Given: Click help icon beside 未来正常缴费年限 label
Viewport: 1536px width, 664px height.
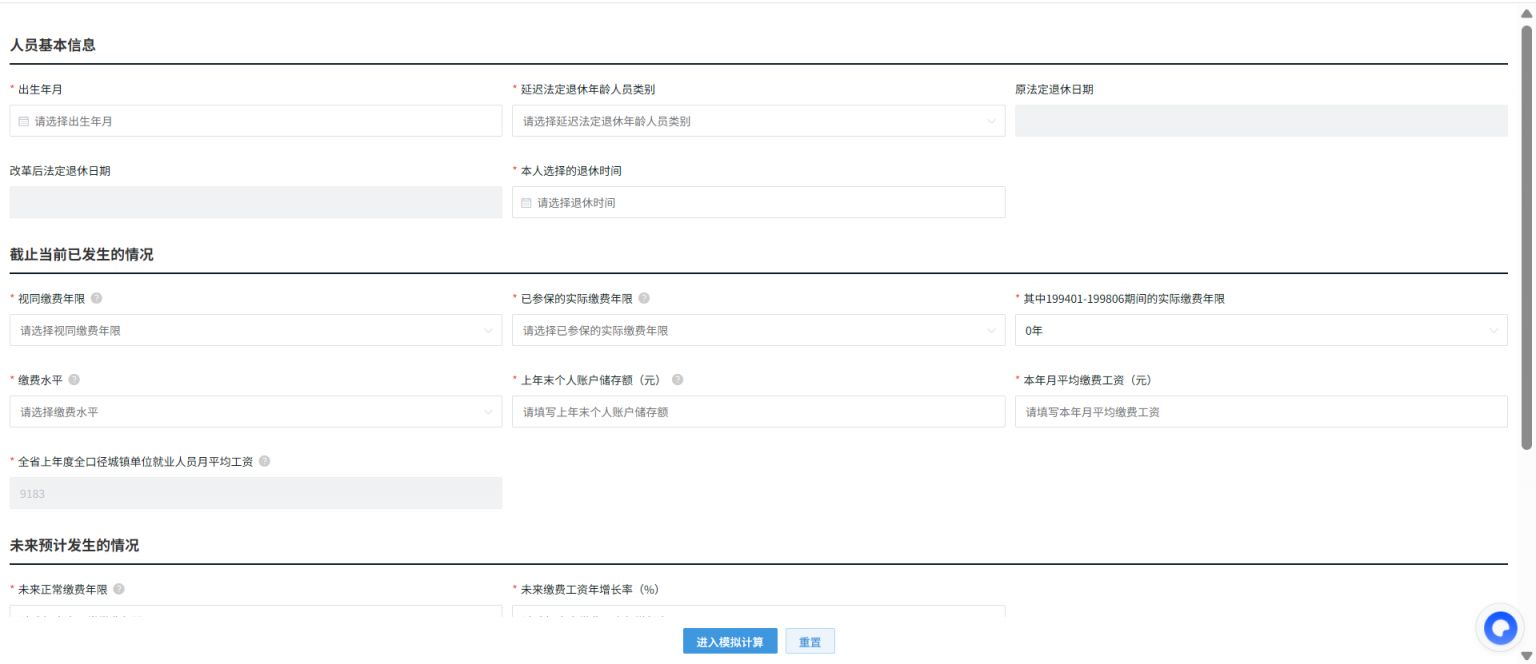Looking at the screenshot, I should click(119, 589).
